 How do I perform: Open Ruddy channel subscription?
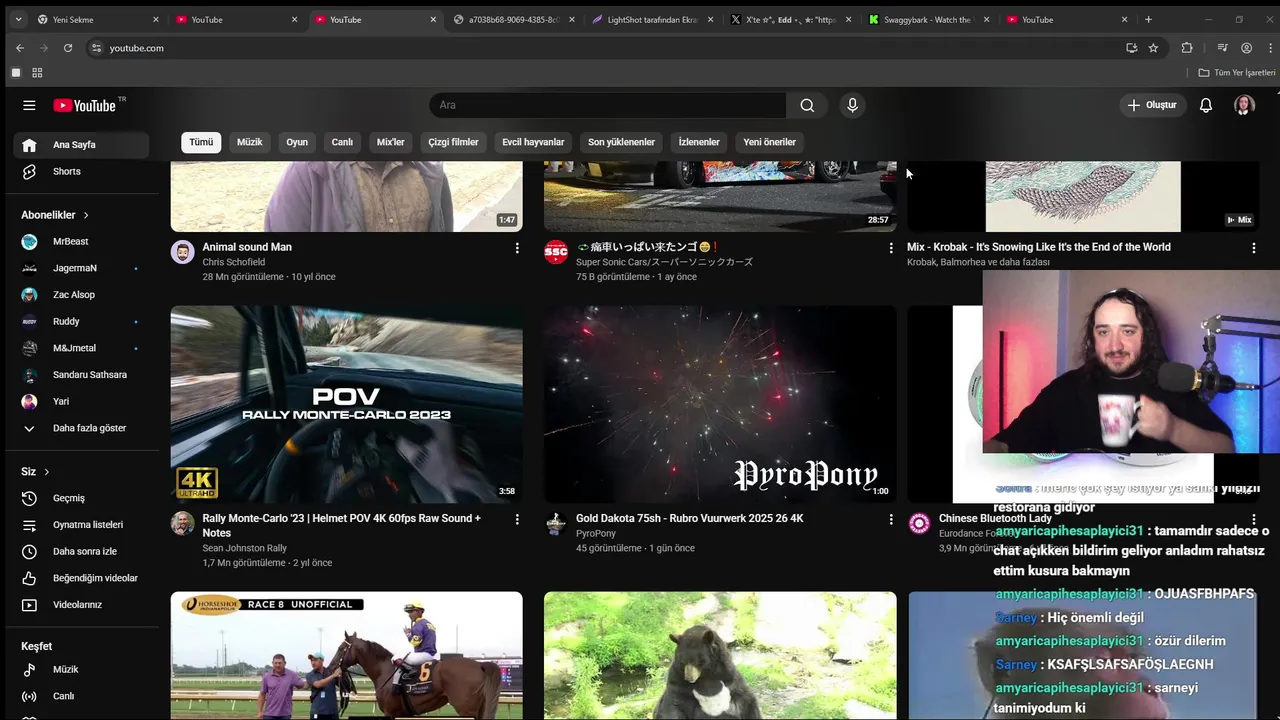point(81,321)
